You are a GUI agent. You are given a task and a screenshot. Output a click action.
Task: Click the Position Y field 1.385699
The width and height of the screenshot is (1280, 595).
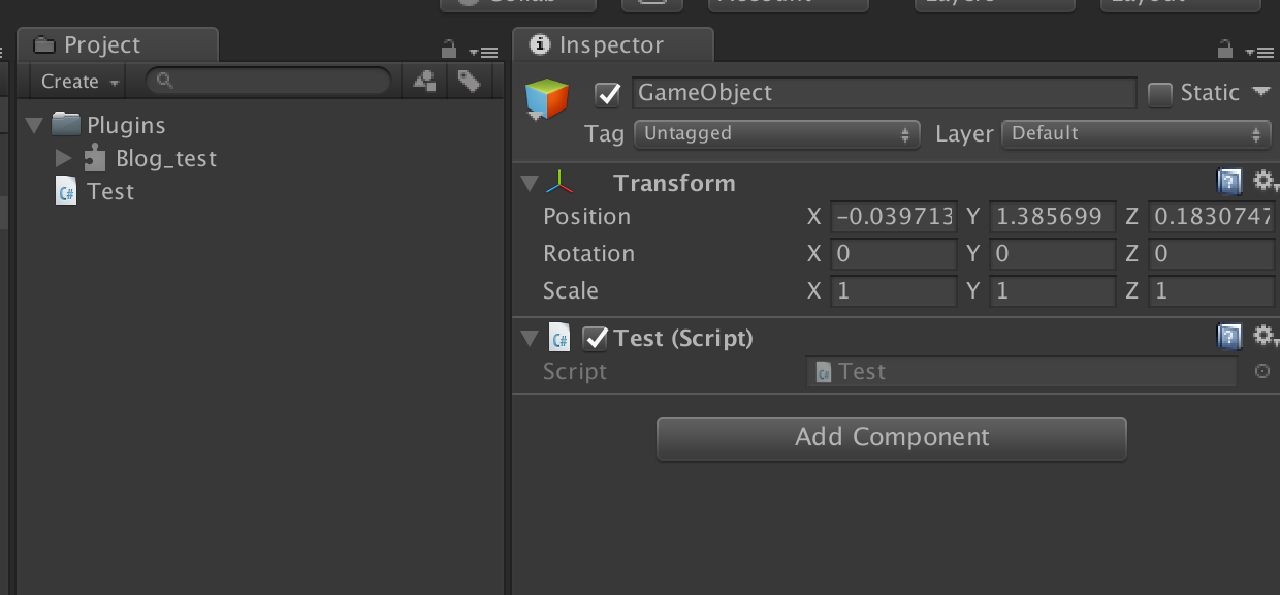click(x=1053, y=217)
